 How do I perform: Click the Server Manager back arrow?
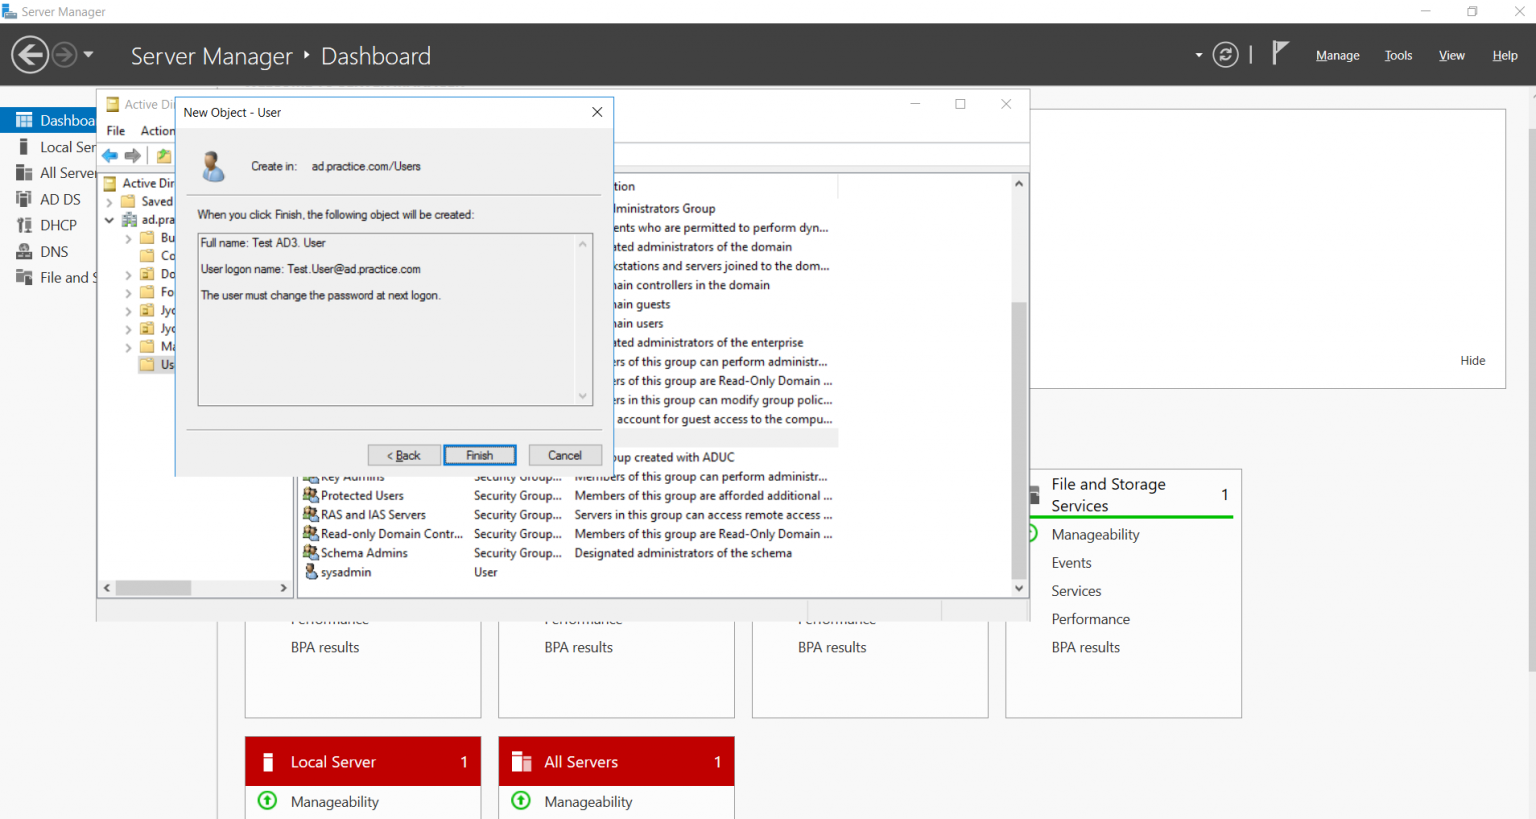[x=30, y=55]
